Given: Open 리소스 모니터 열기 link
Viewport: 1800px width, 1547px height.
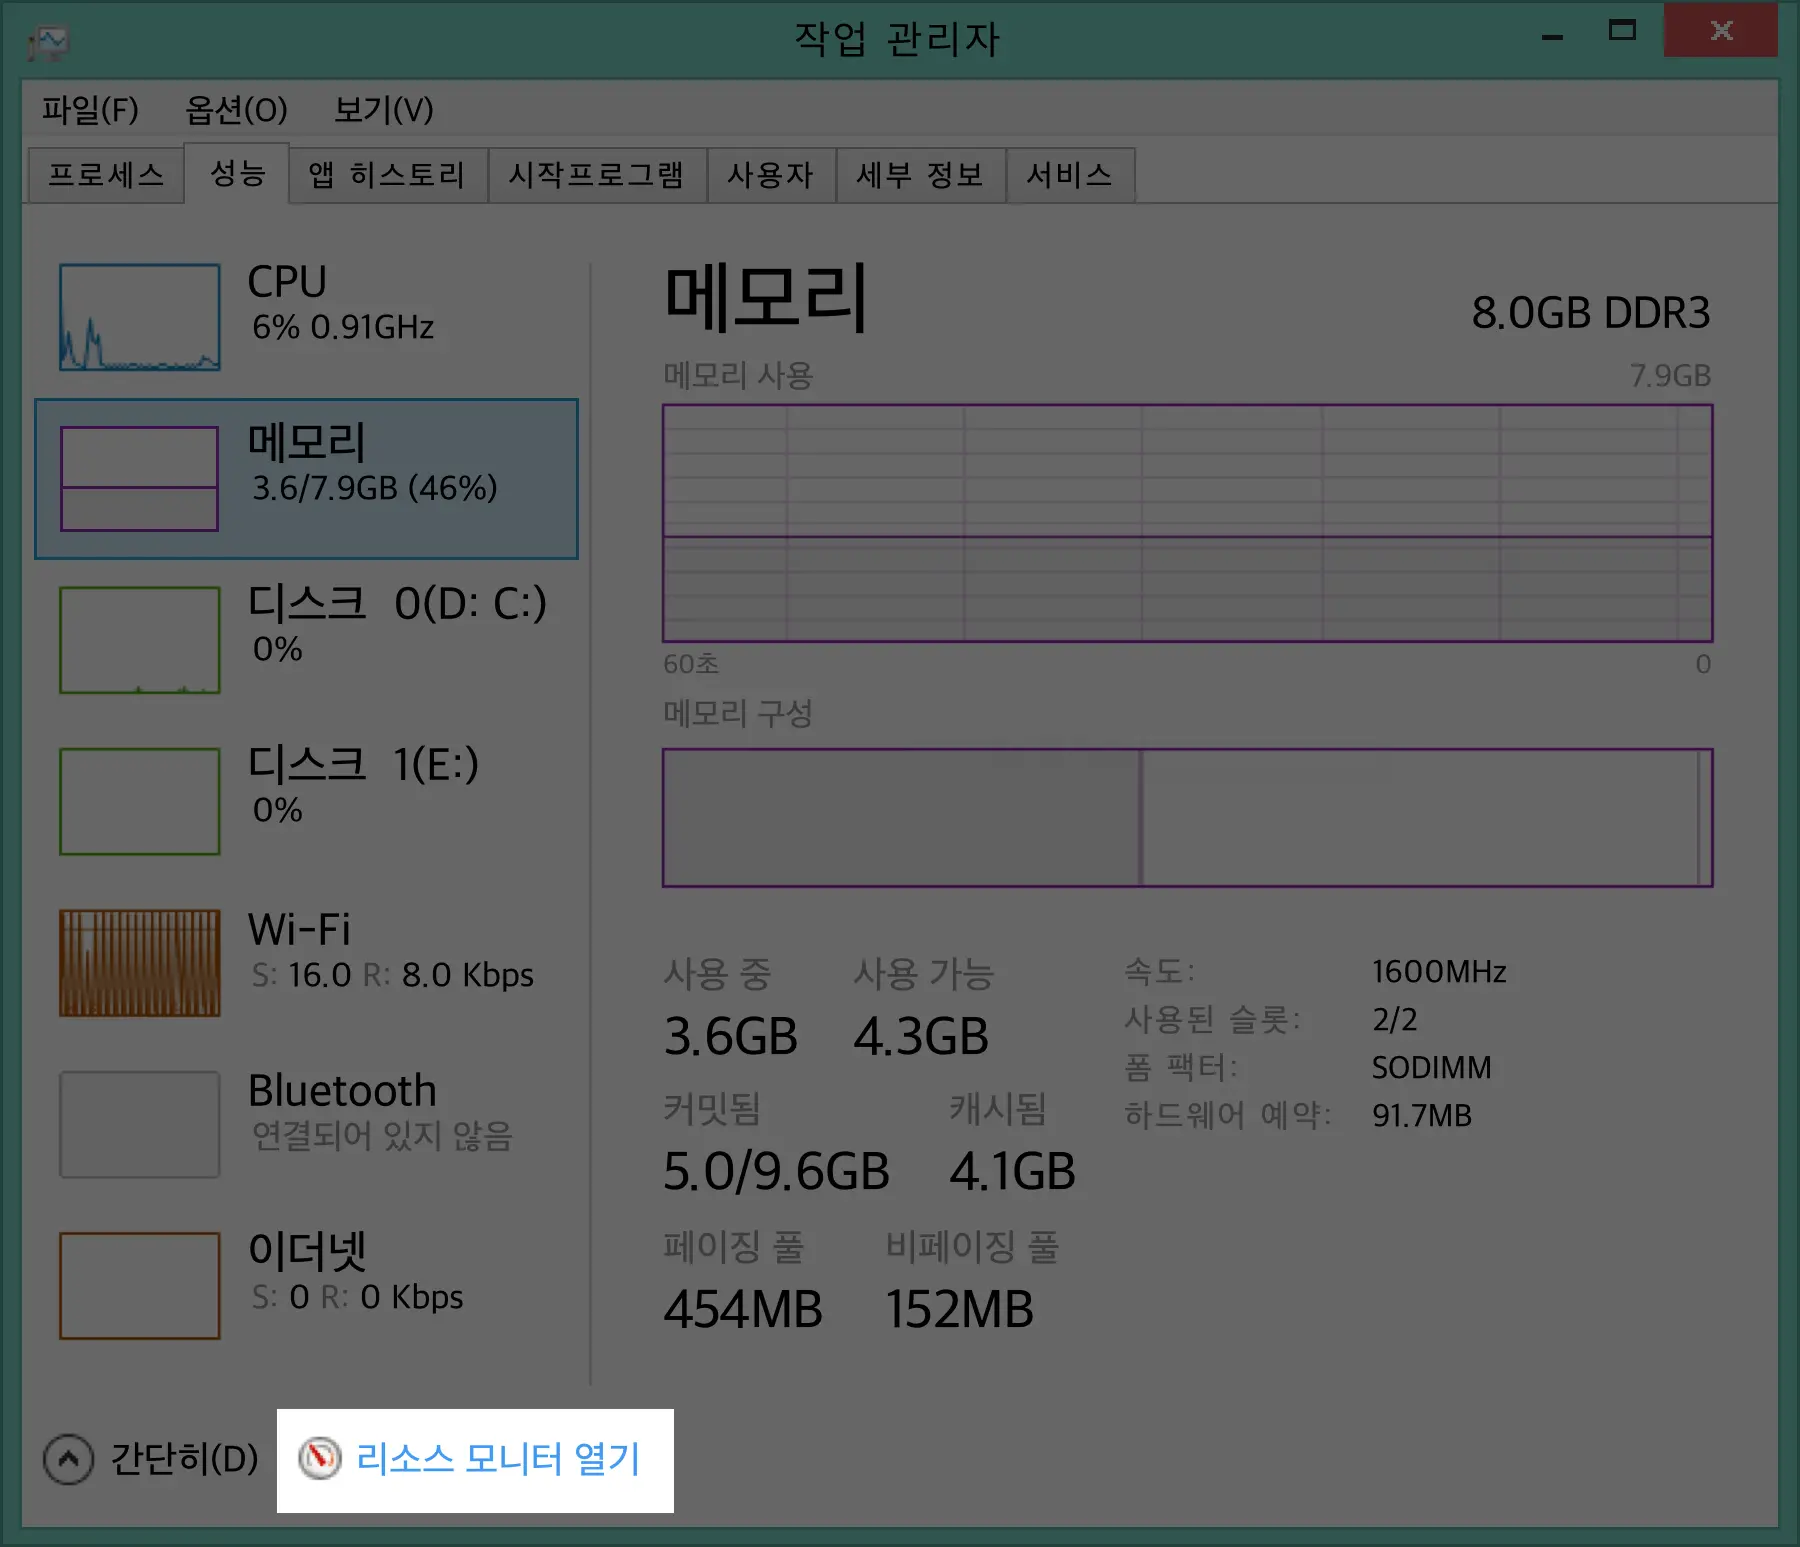Looking at the screenshot, I should (x=498, y=1459).
